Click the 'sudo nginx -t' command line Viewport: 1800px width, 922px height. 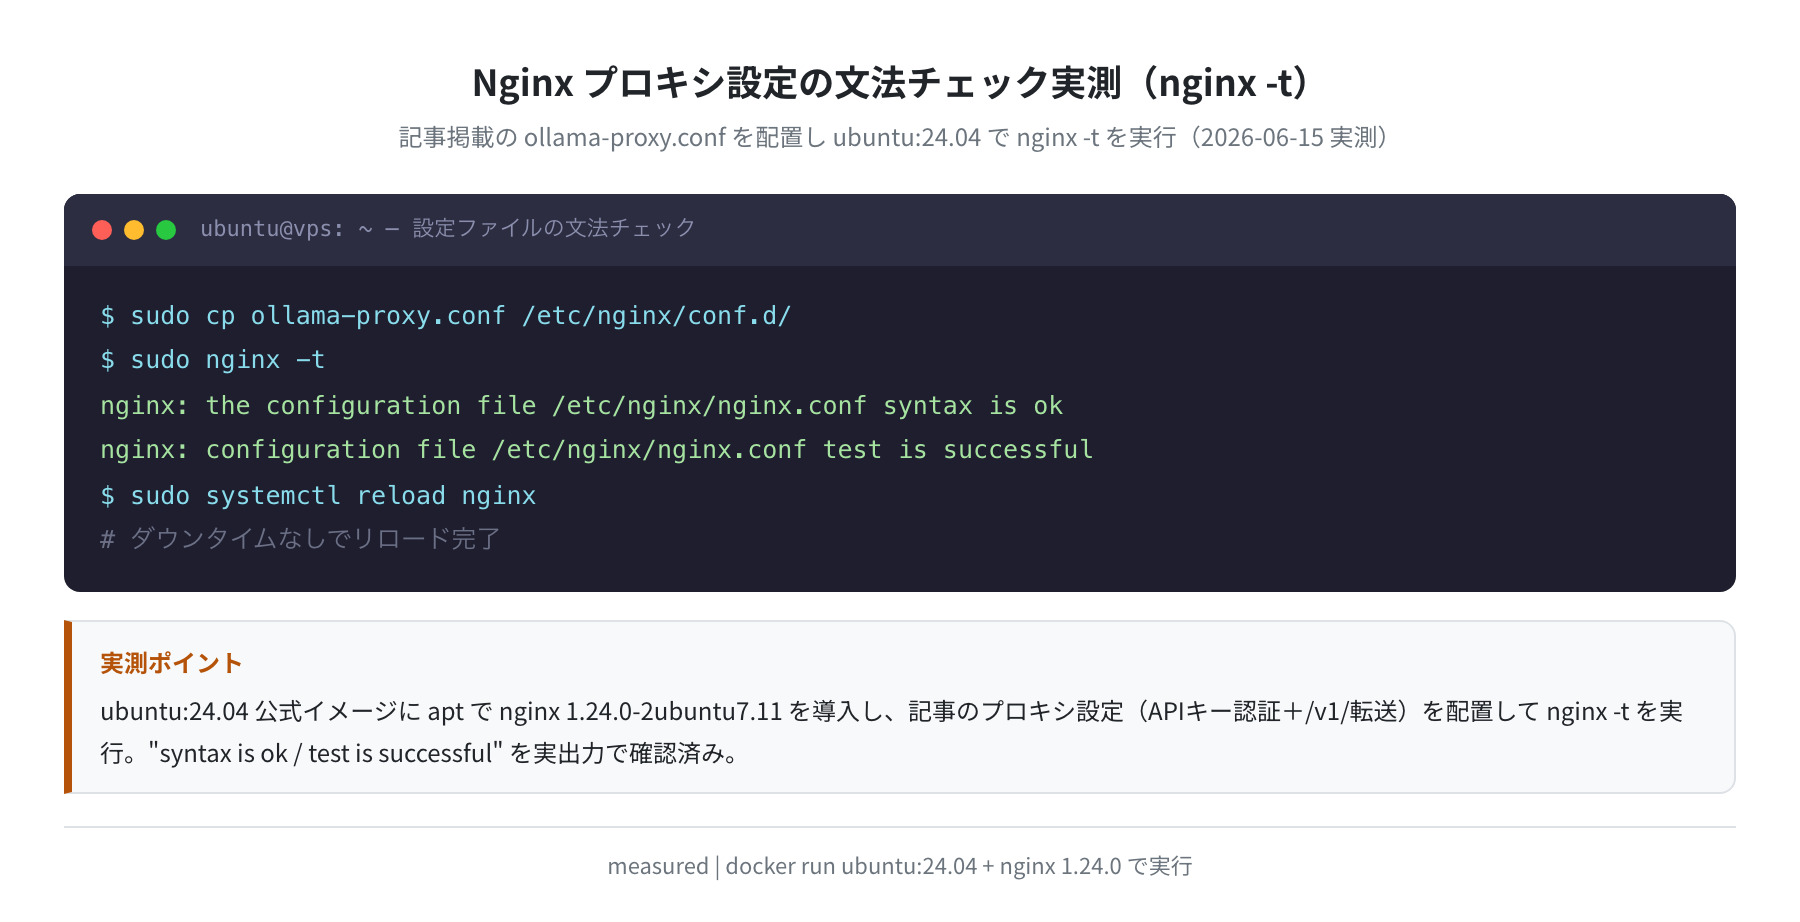tap(213, 360)
